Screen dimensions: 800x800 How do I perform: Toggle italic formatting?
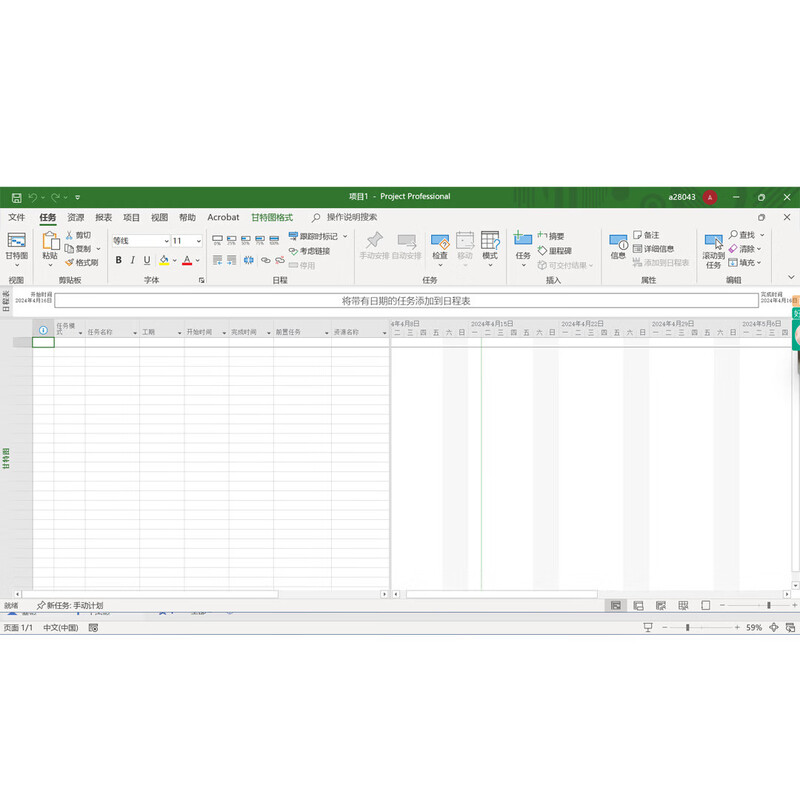134,260
